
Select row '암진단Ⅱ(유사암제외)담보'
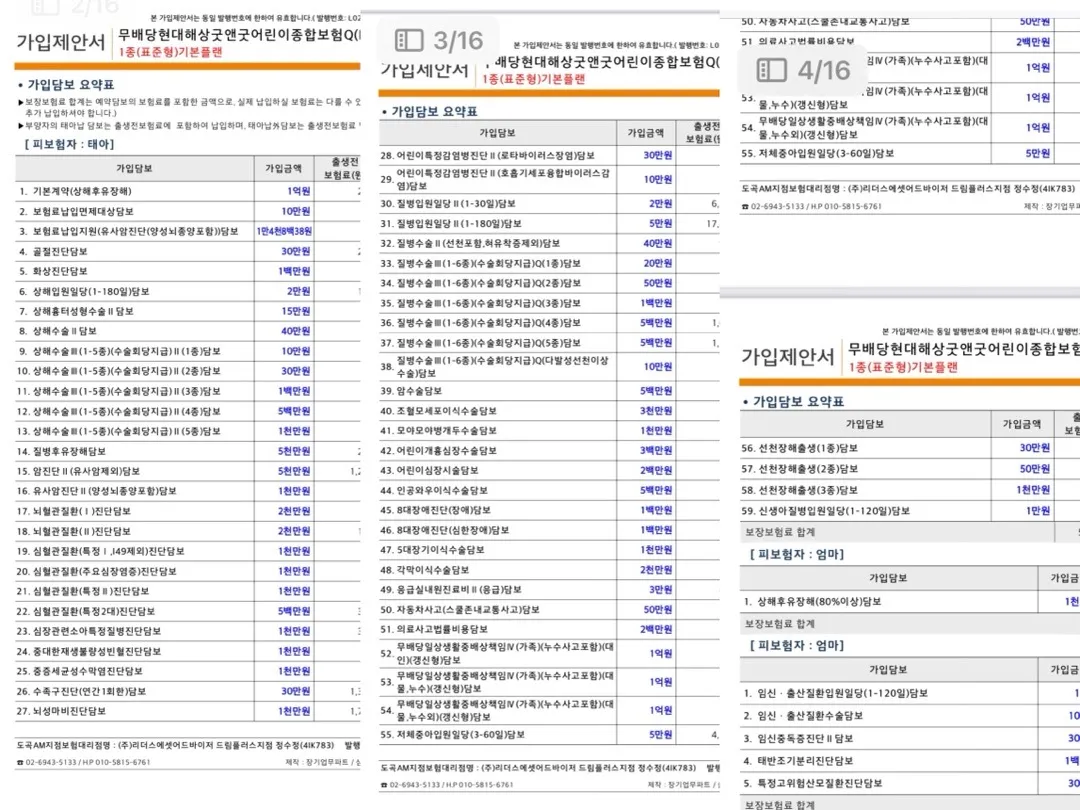(187, 471)
